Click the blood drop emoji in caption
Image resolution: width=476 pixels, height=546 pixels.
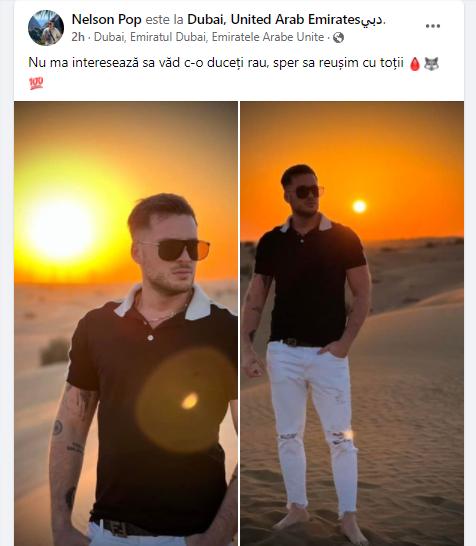(415, 64)
